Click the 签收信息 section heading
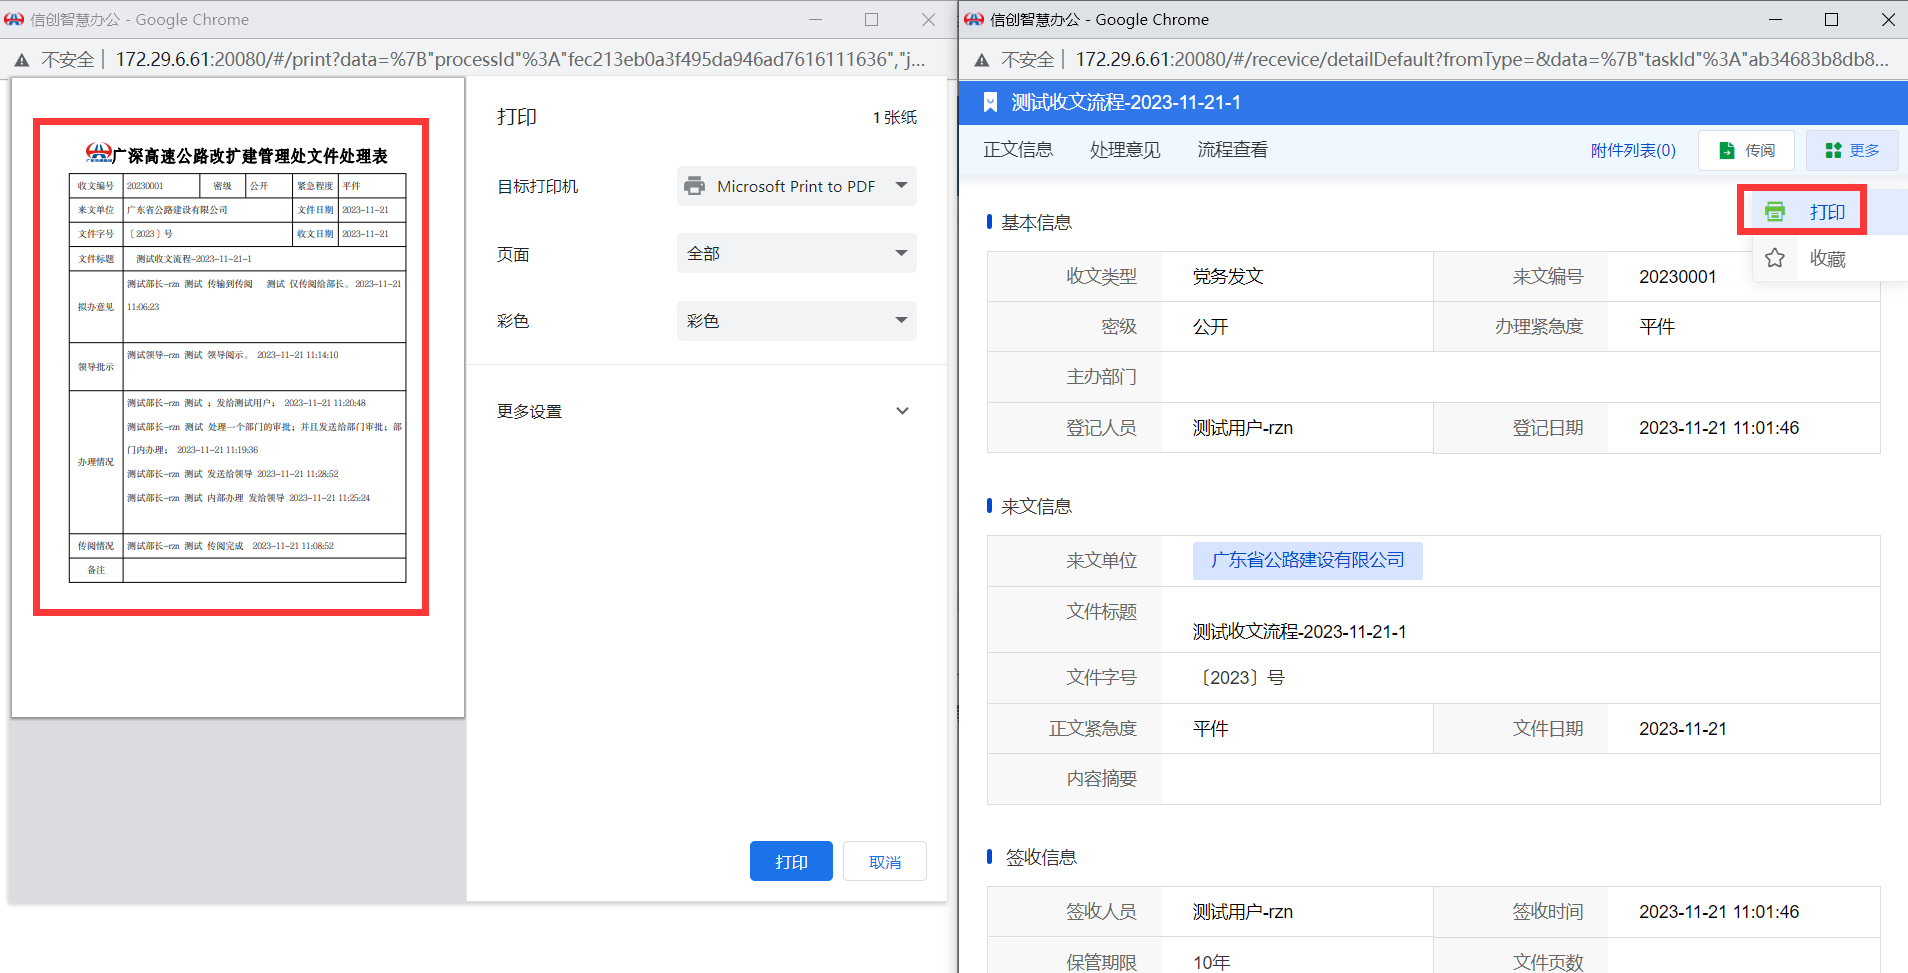This screenshot has height=973, width=1908. (1041, 857)
